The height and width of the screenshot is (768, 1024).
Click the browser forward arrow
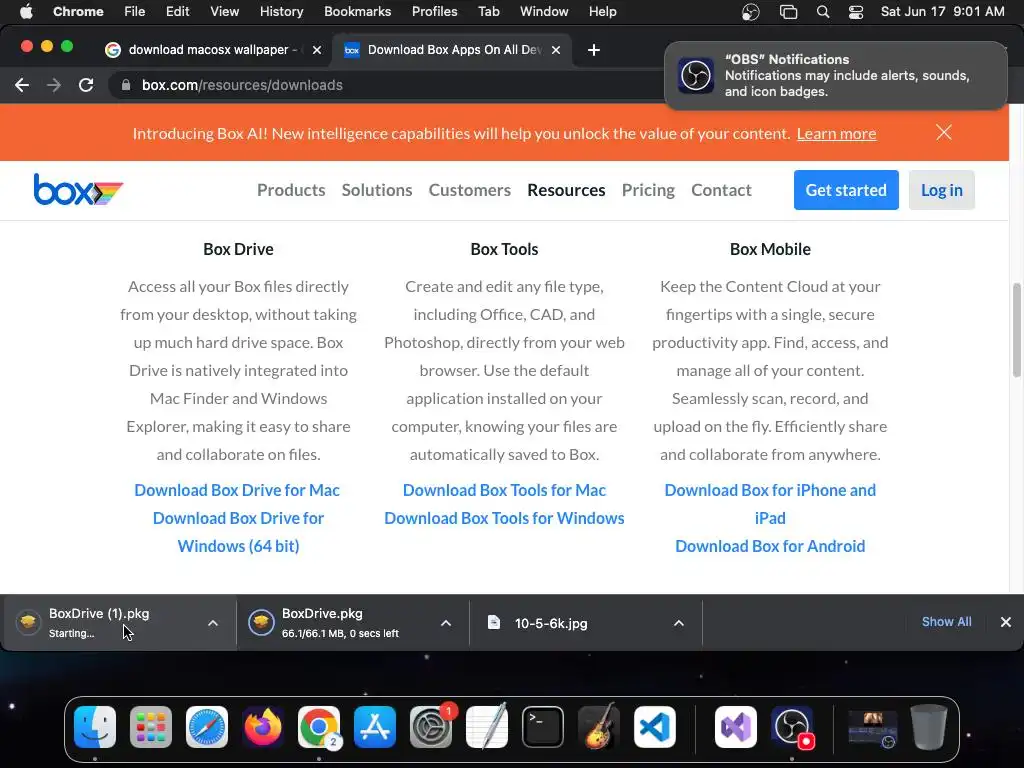[x=54, y=85]
